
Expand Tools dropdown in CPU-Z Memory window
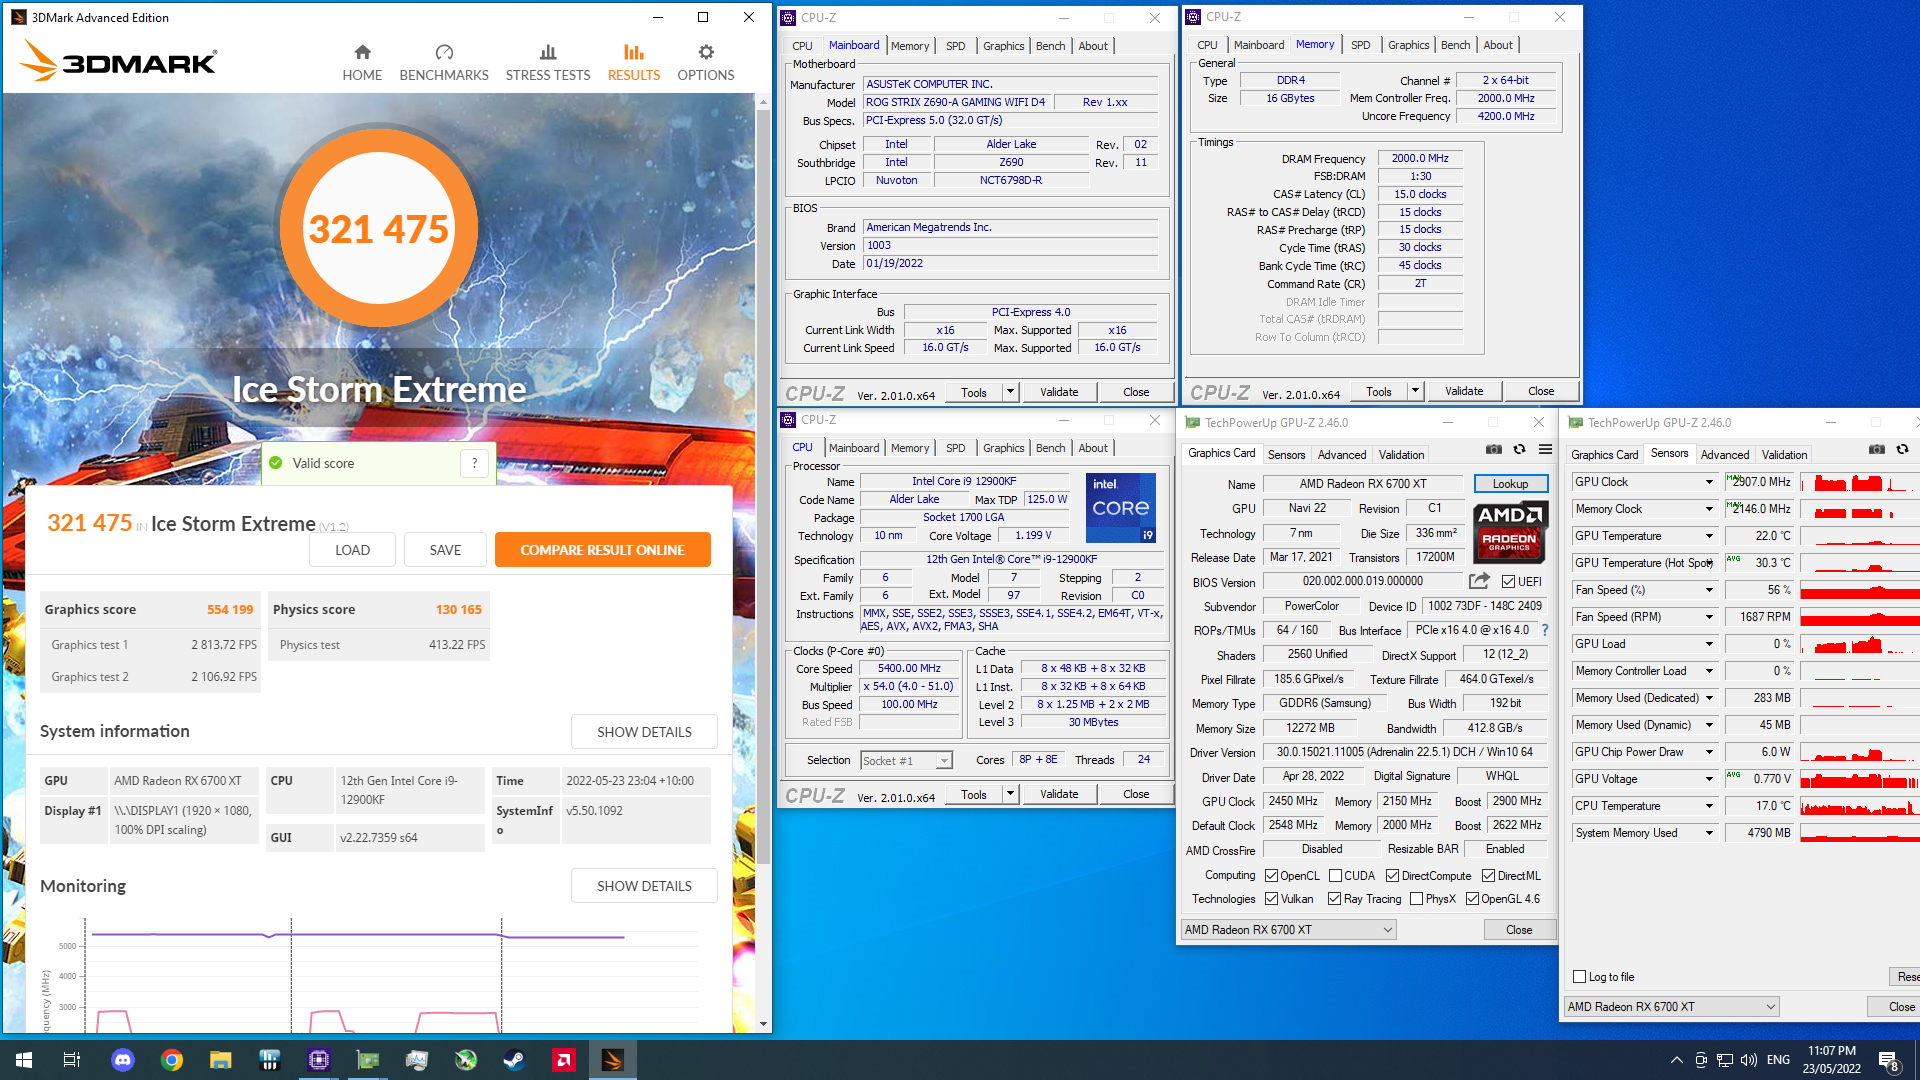click(1415, 391)
